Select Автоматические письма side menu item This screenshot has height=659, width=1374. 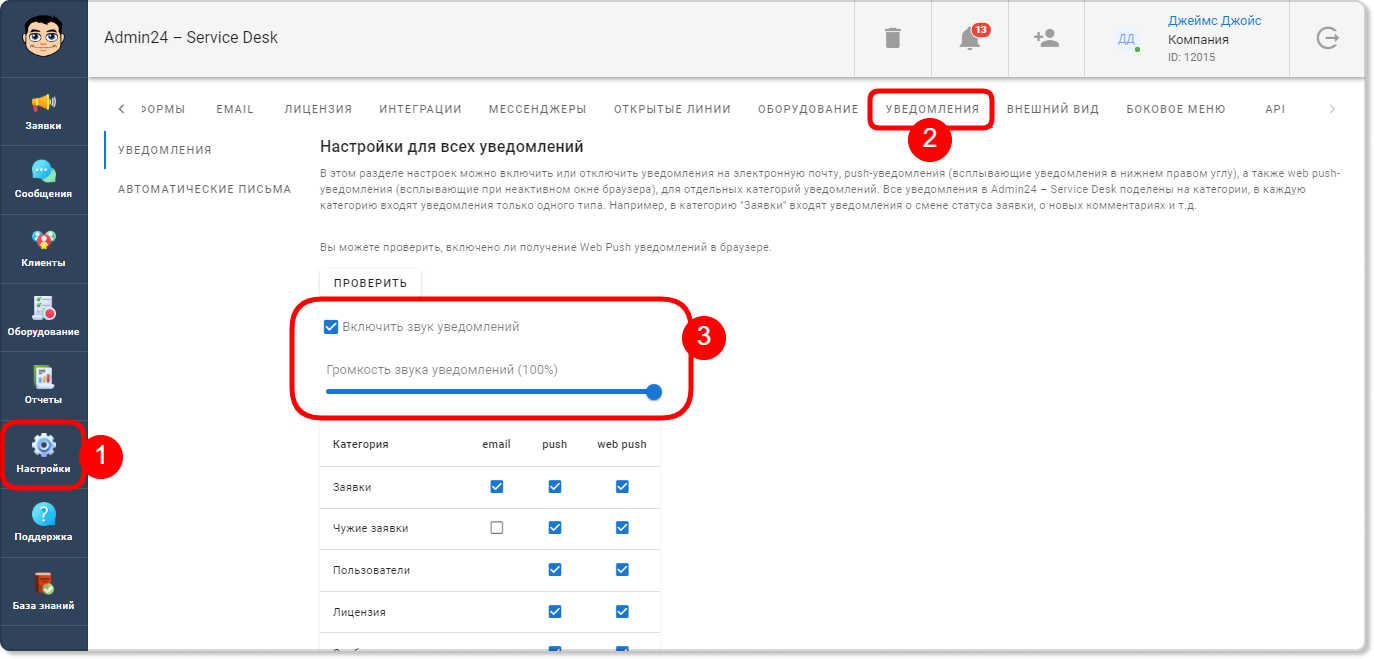coord(204,189)
